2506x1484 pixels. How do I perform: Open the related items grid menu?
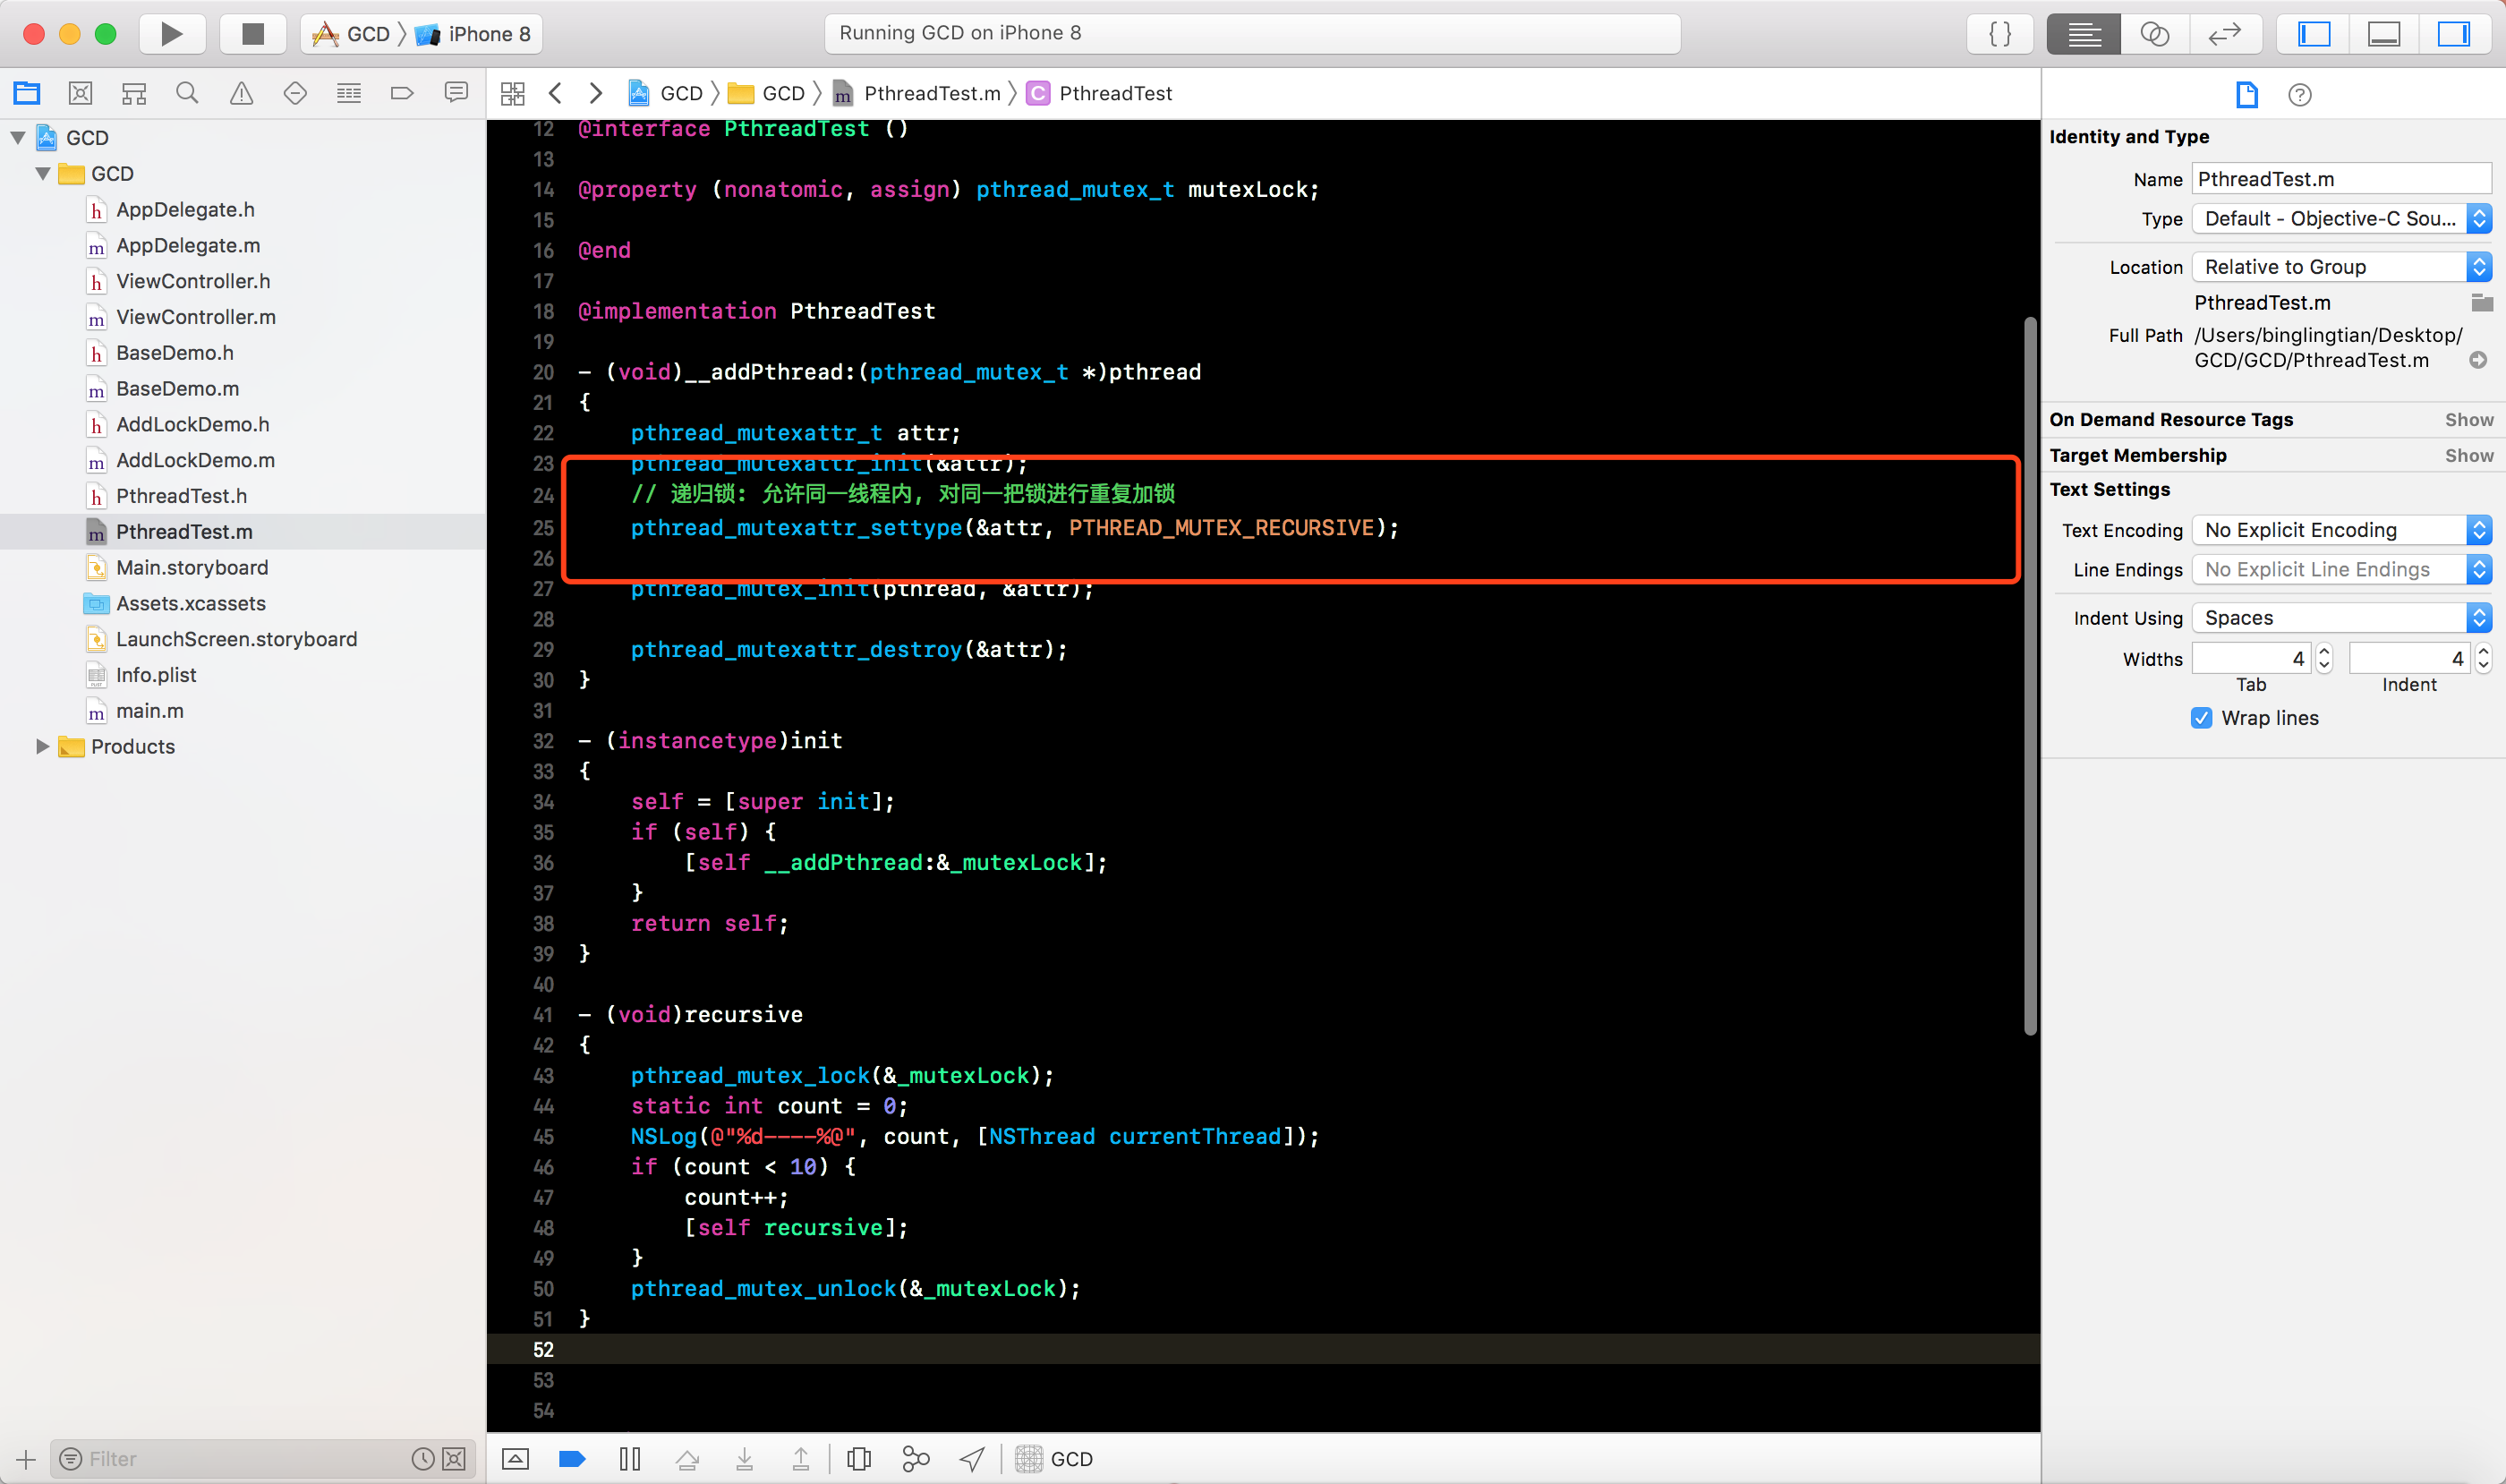tap(513, 93)
